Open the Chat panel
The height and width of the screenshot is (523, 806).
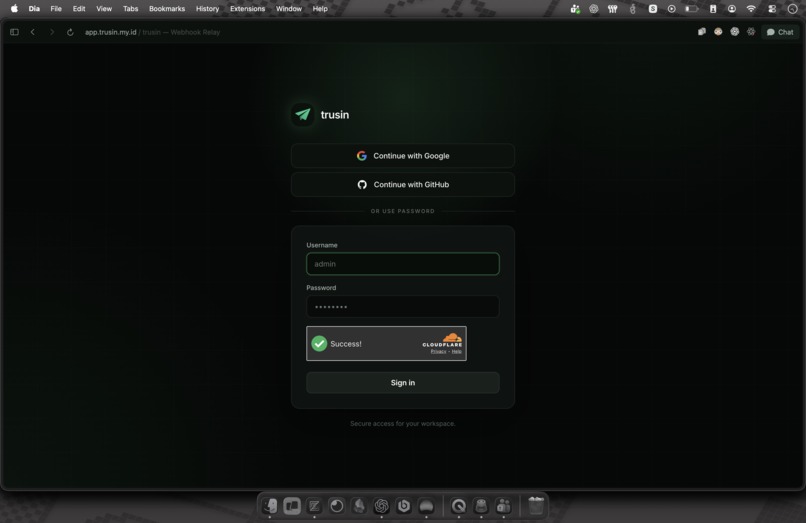point(780,32)
